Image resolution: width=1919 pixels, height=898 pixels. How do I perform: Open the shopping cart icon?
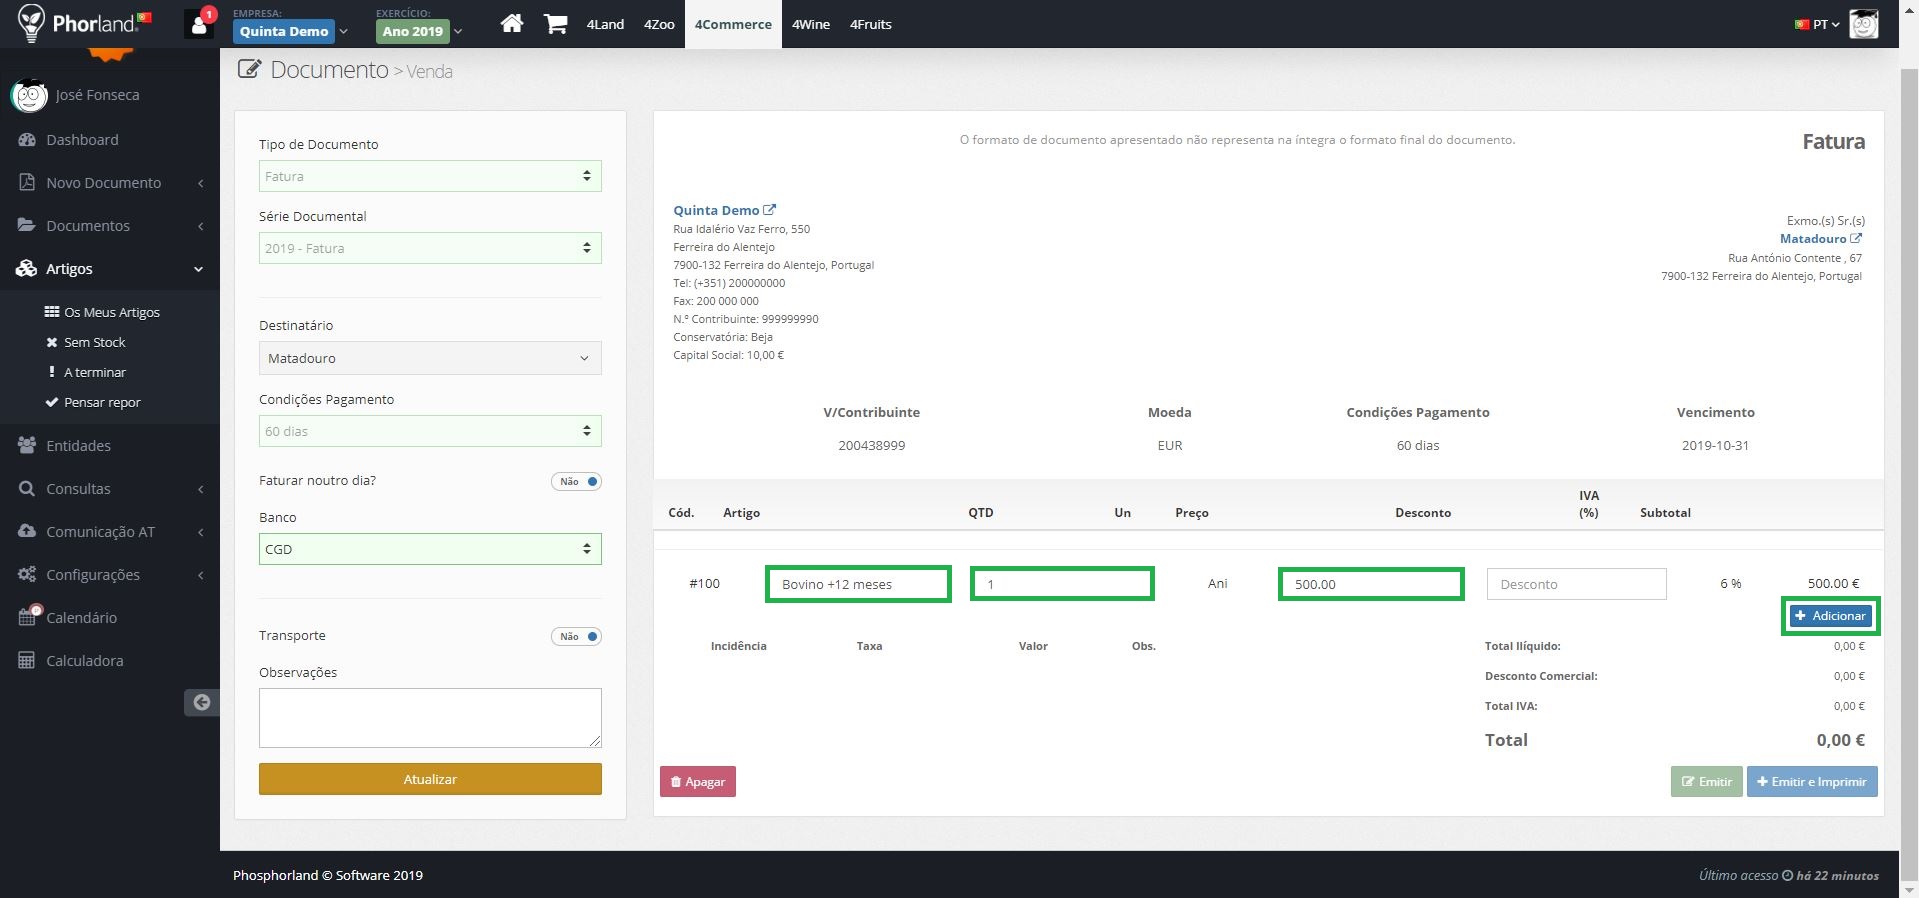(x=556, y=23)
